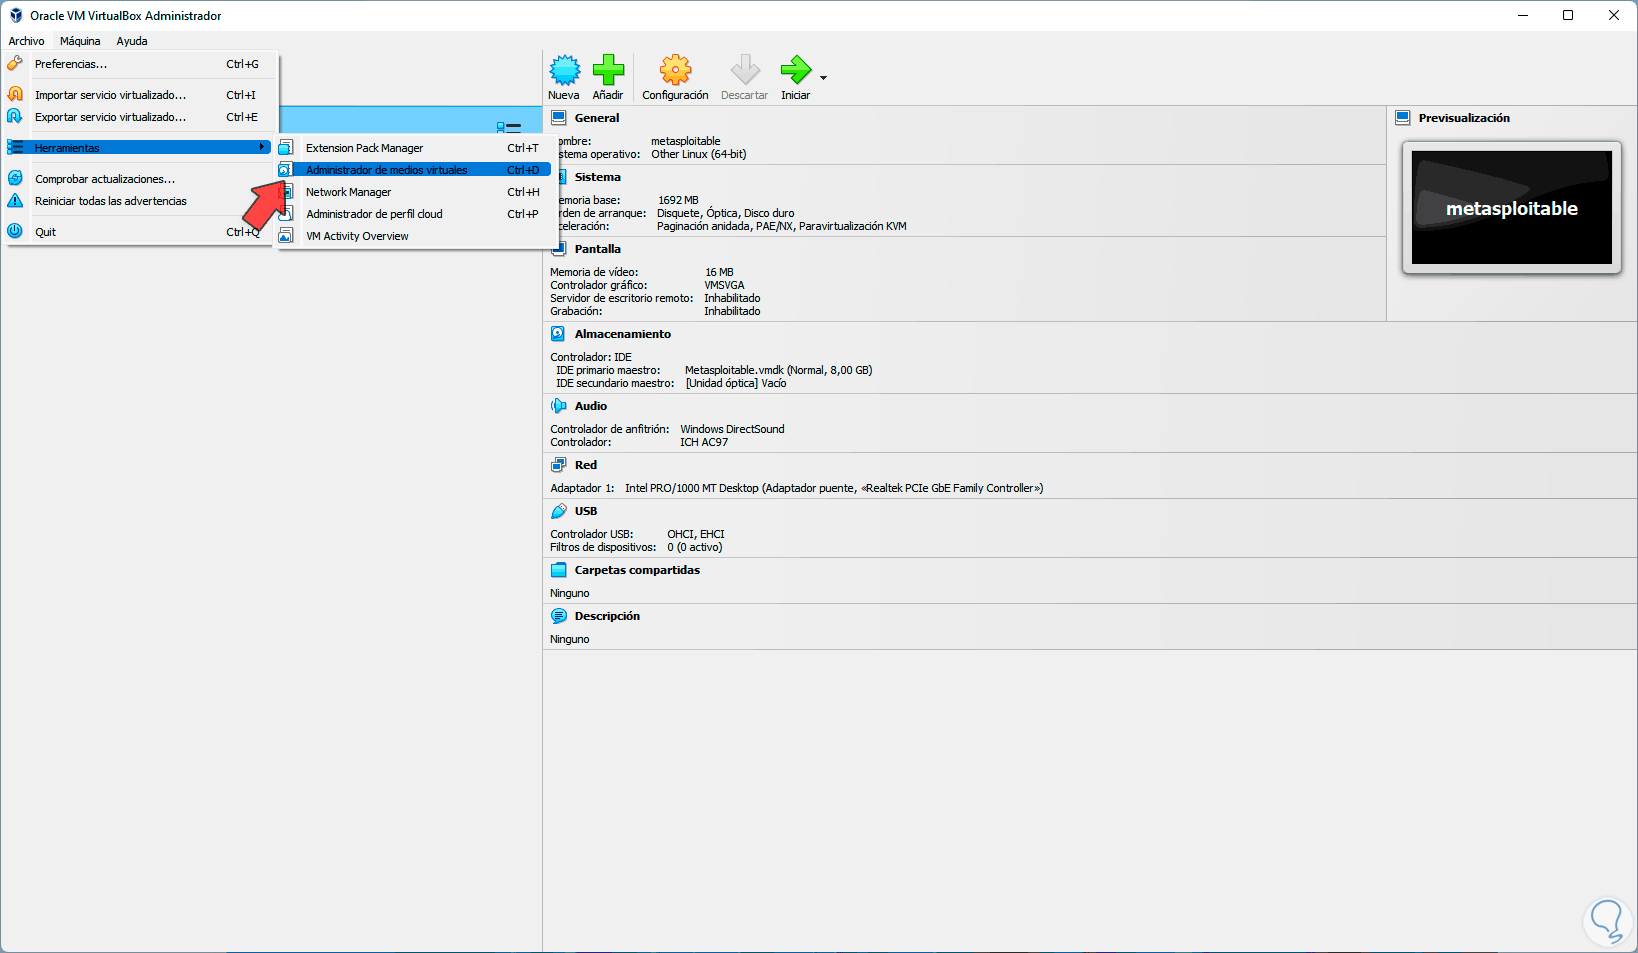This screenshot has height=953, width=1638.
Task: Click the Controlador de anfitrión label
Action: (x=610, y=429)
